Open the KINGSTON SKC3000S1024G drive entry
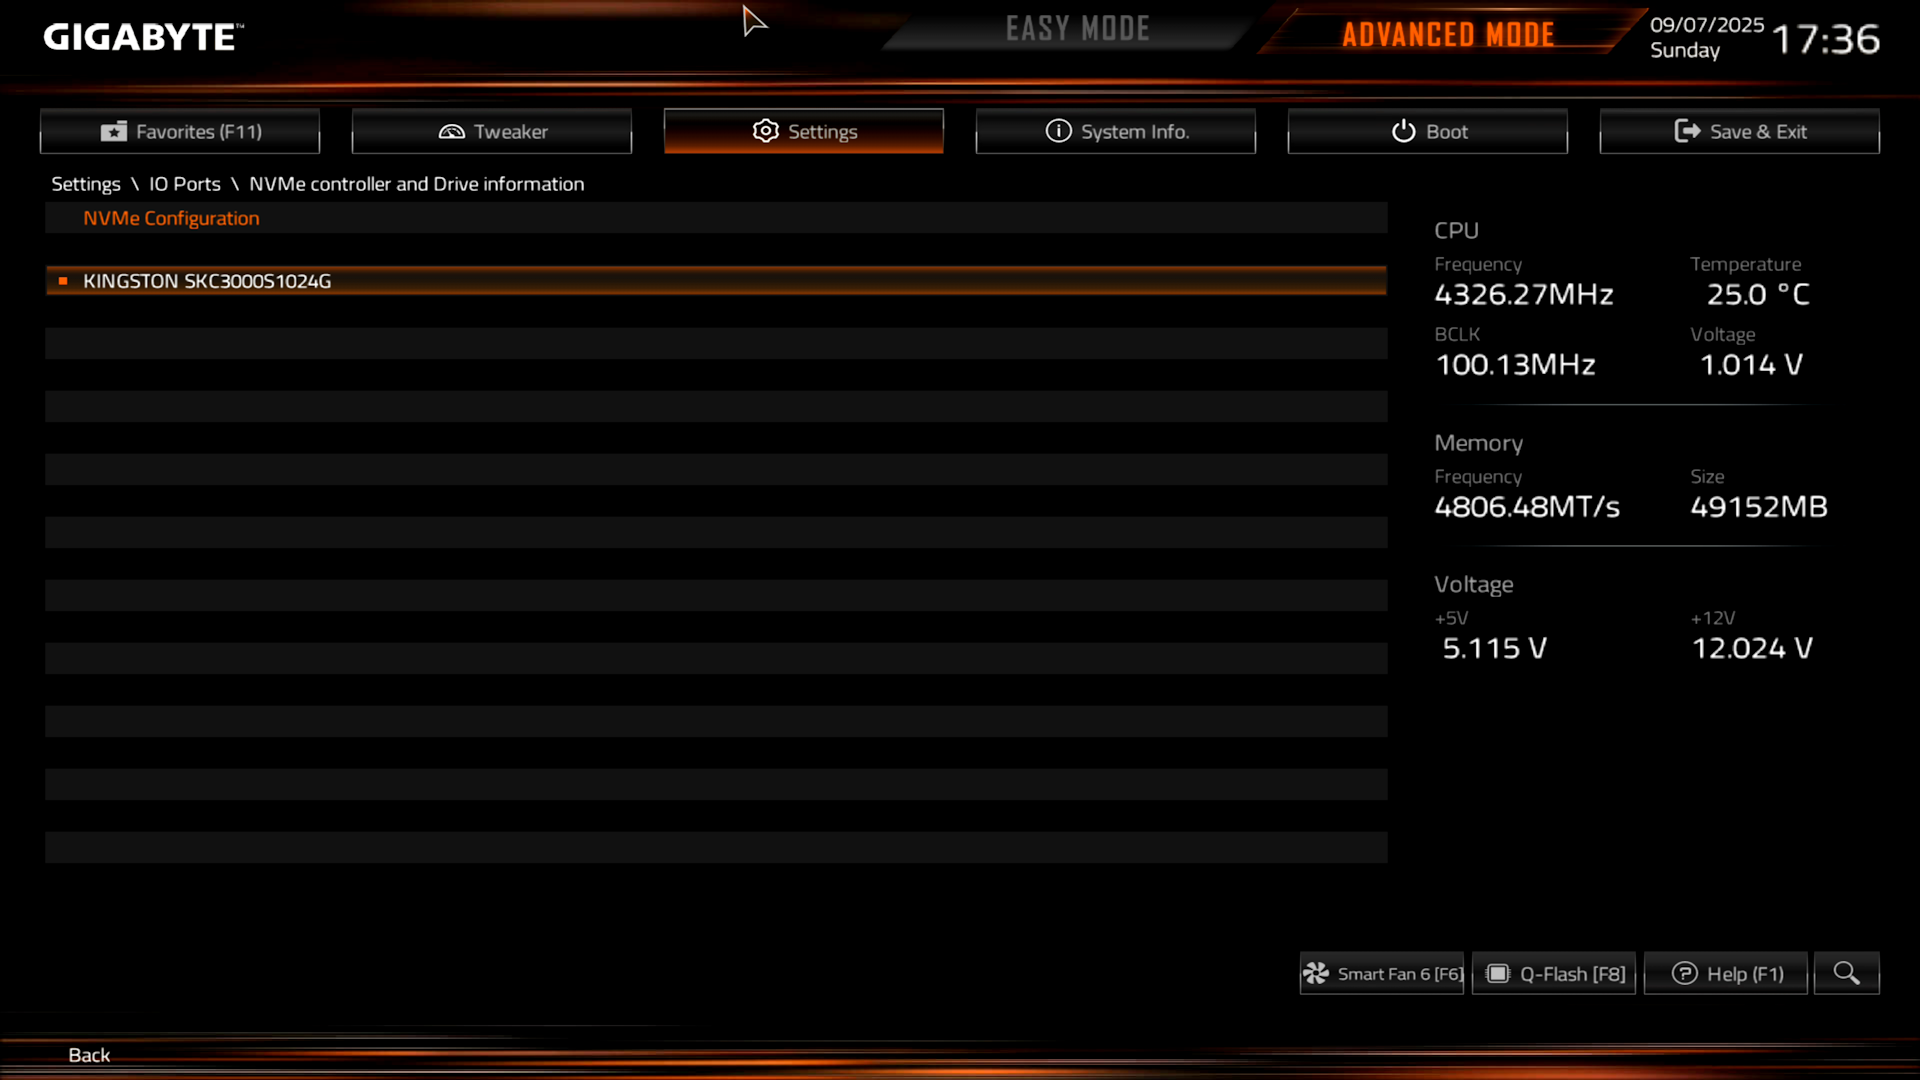This screenshot has width=1920, height=1080. [716, 281]
